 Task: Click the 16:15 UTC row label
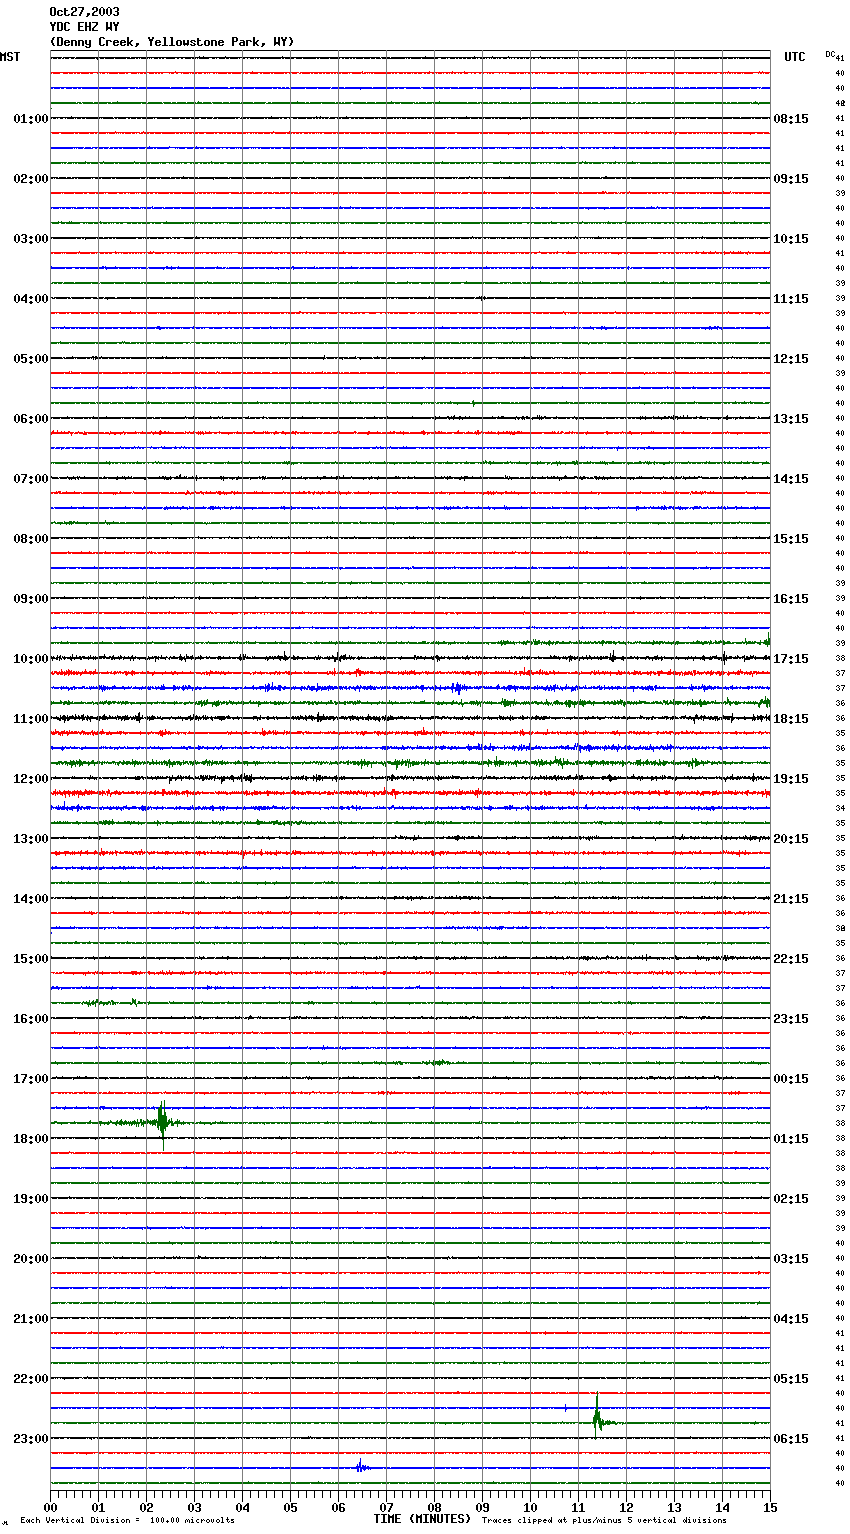coord(791,599)
